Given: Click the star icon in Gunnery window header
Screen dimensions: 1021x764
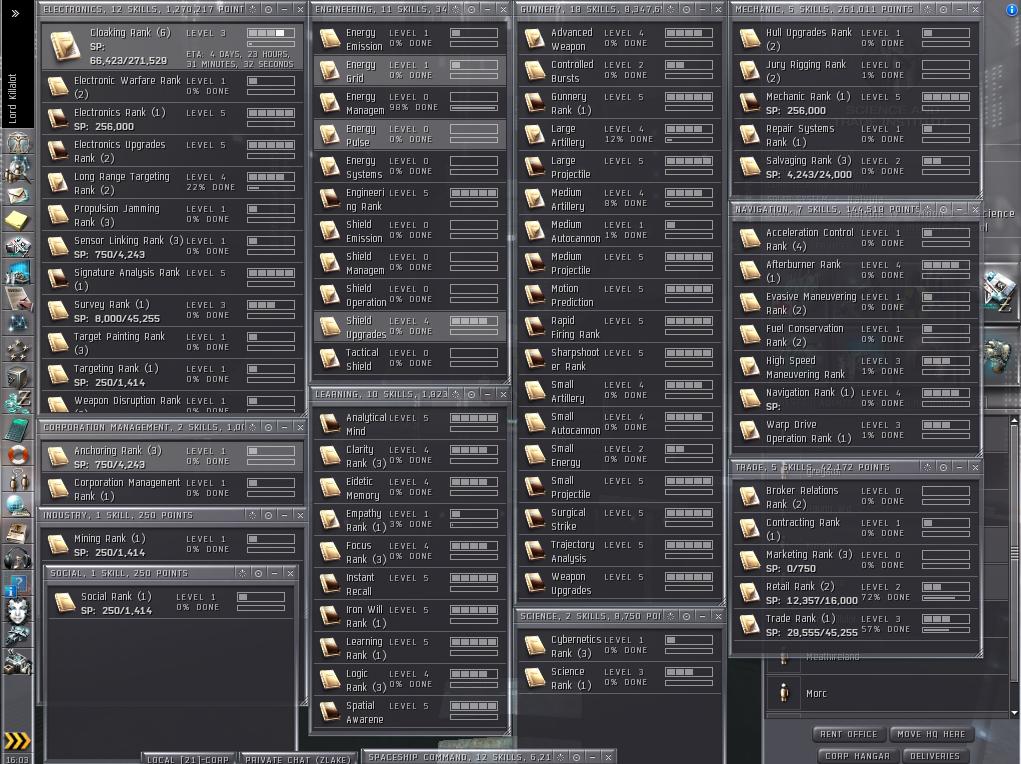Looking at the screenshot, I should (x=671, y=9).
